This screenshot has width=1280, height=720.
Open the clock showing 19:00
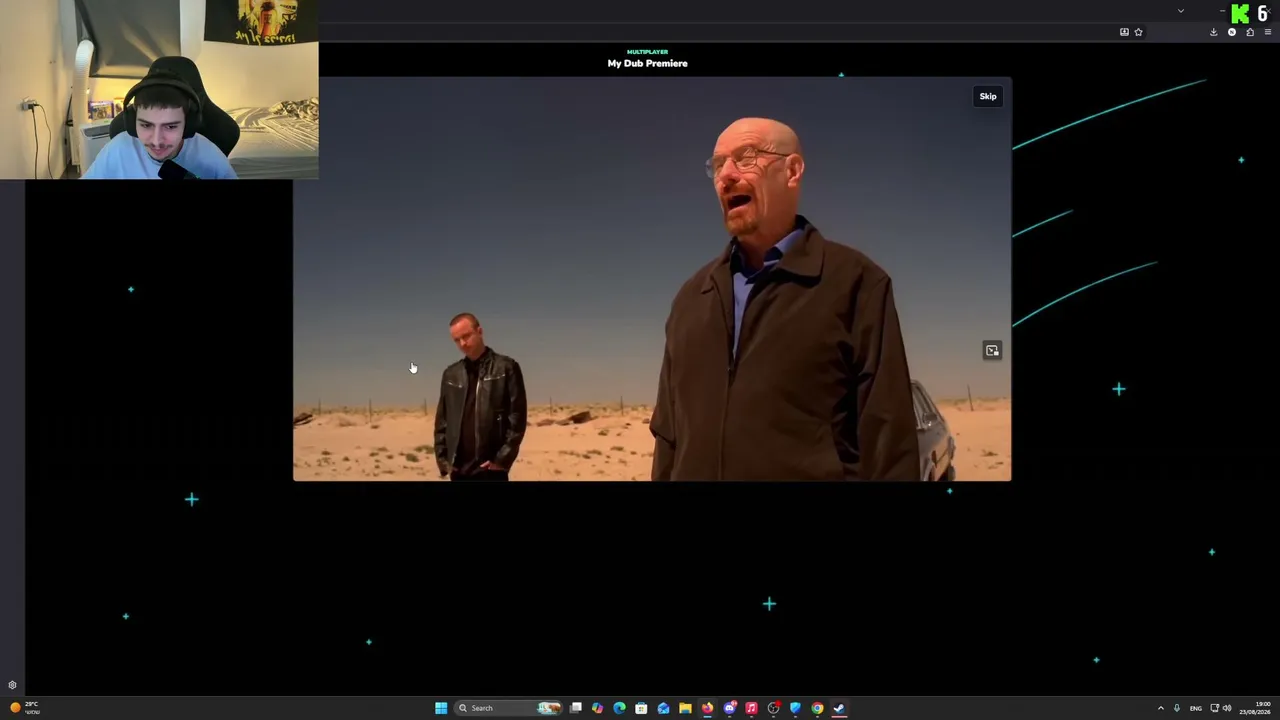click(x=1255, y=708)
